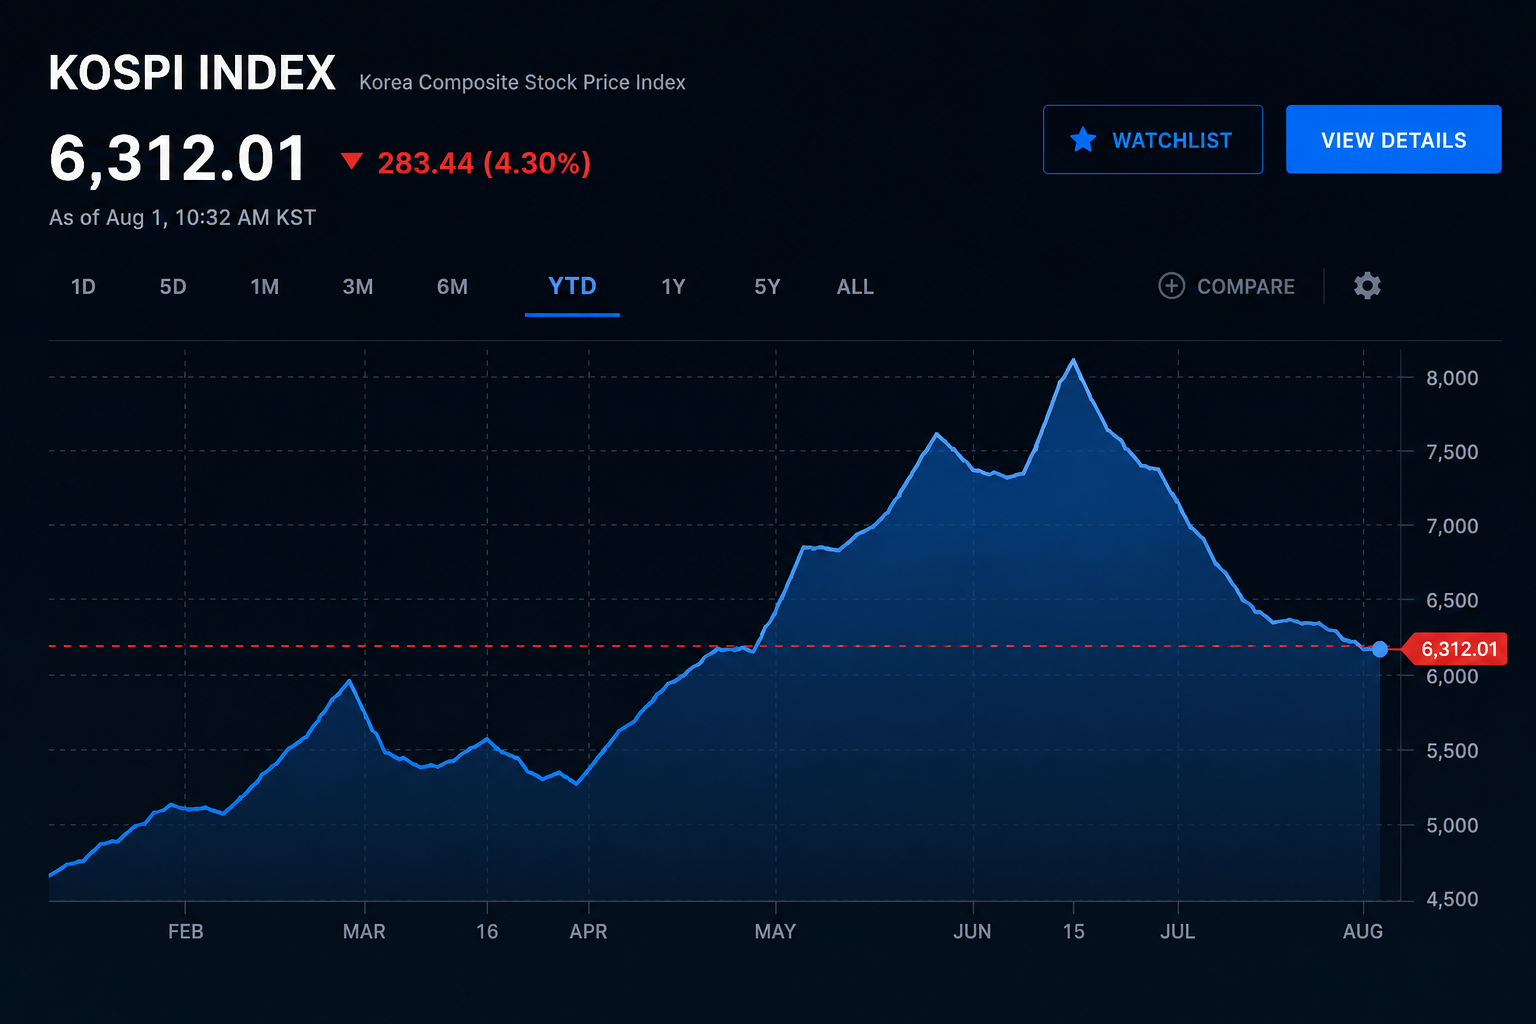Click the red 6,312.01 price tag
Image resolution: width=1536 pixels, height=1024 pixels.
click(1456, 649)
